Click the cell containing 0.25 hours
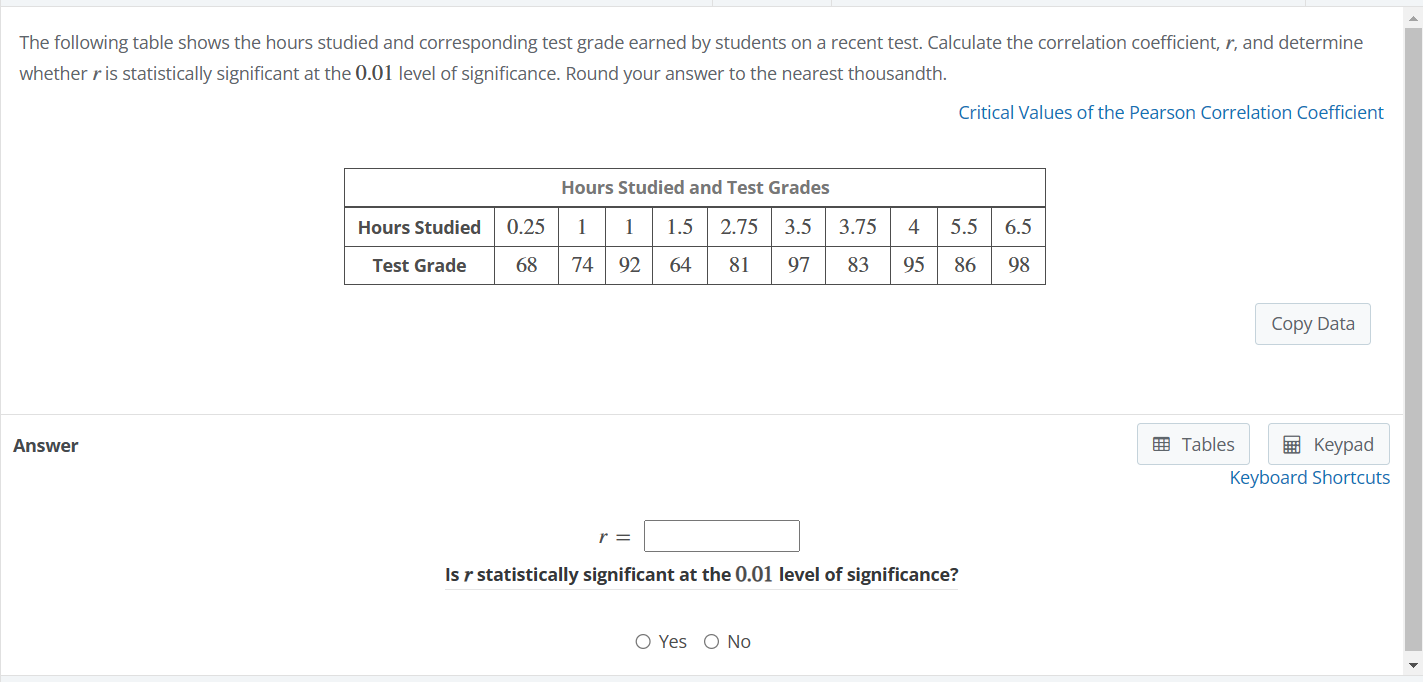This screenshot has width=1423, height=682. 526,227
